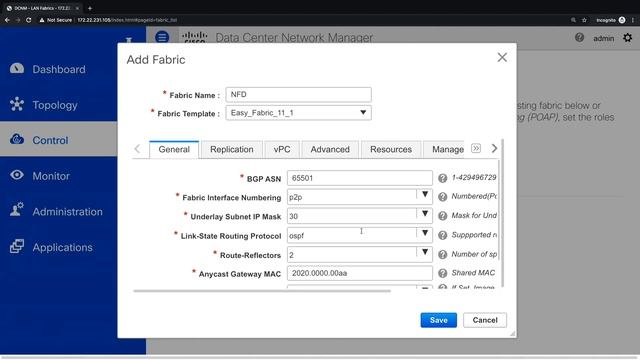Click the Fabric Name field

click(x=298, y=94)
